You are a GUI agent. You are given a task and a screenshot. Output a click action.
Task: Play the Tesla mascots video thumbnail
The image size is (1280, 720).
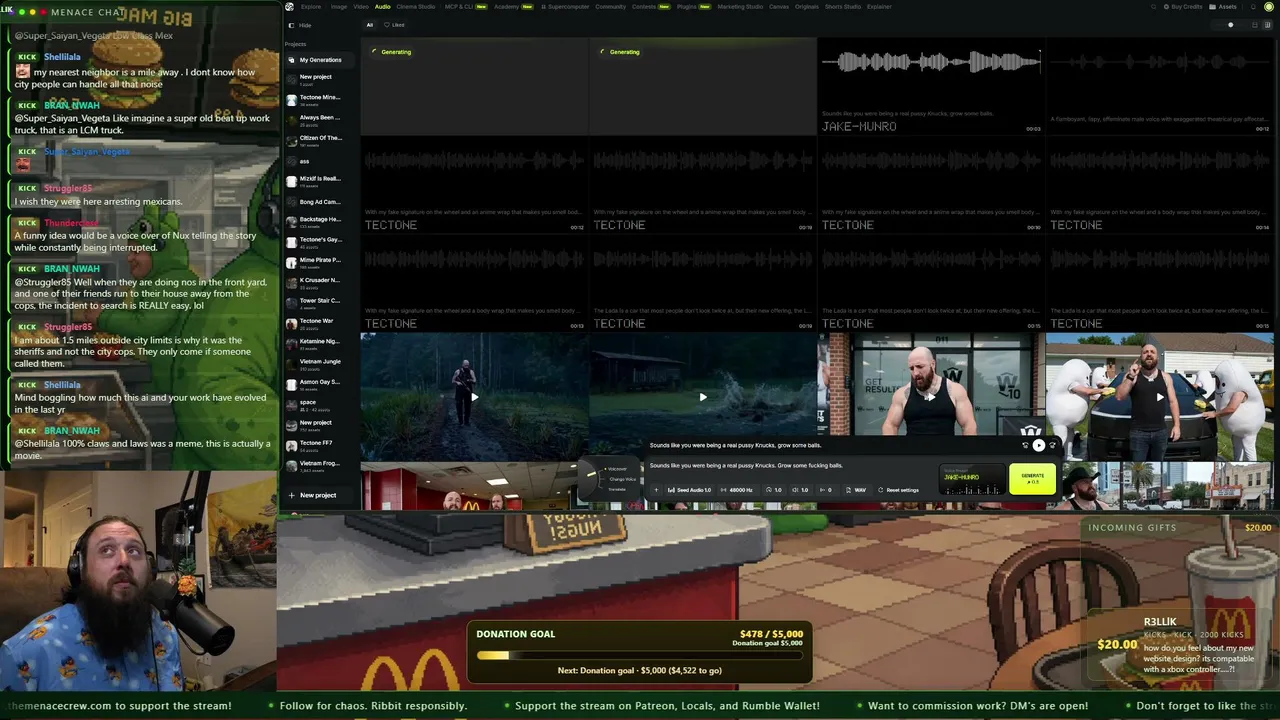[x=1160, y=396]
